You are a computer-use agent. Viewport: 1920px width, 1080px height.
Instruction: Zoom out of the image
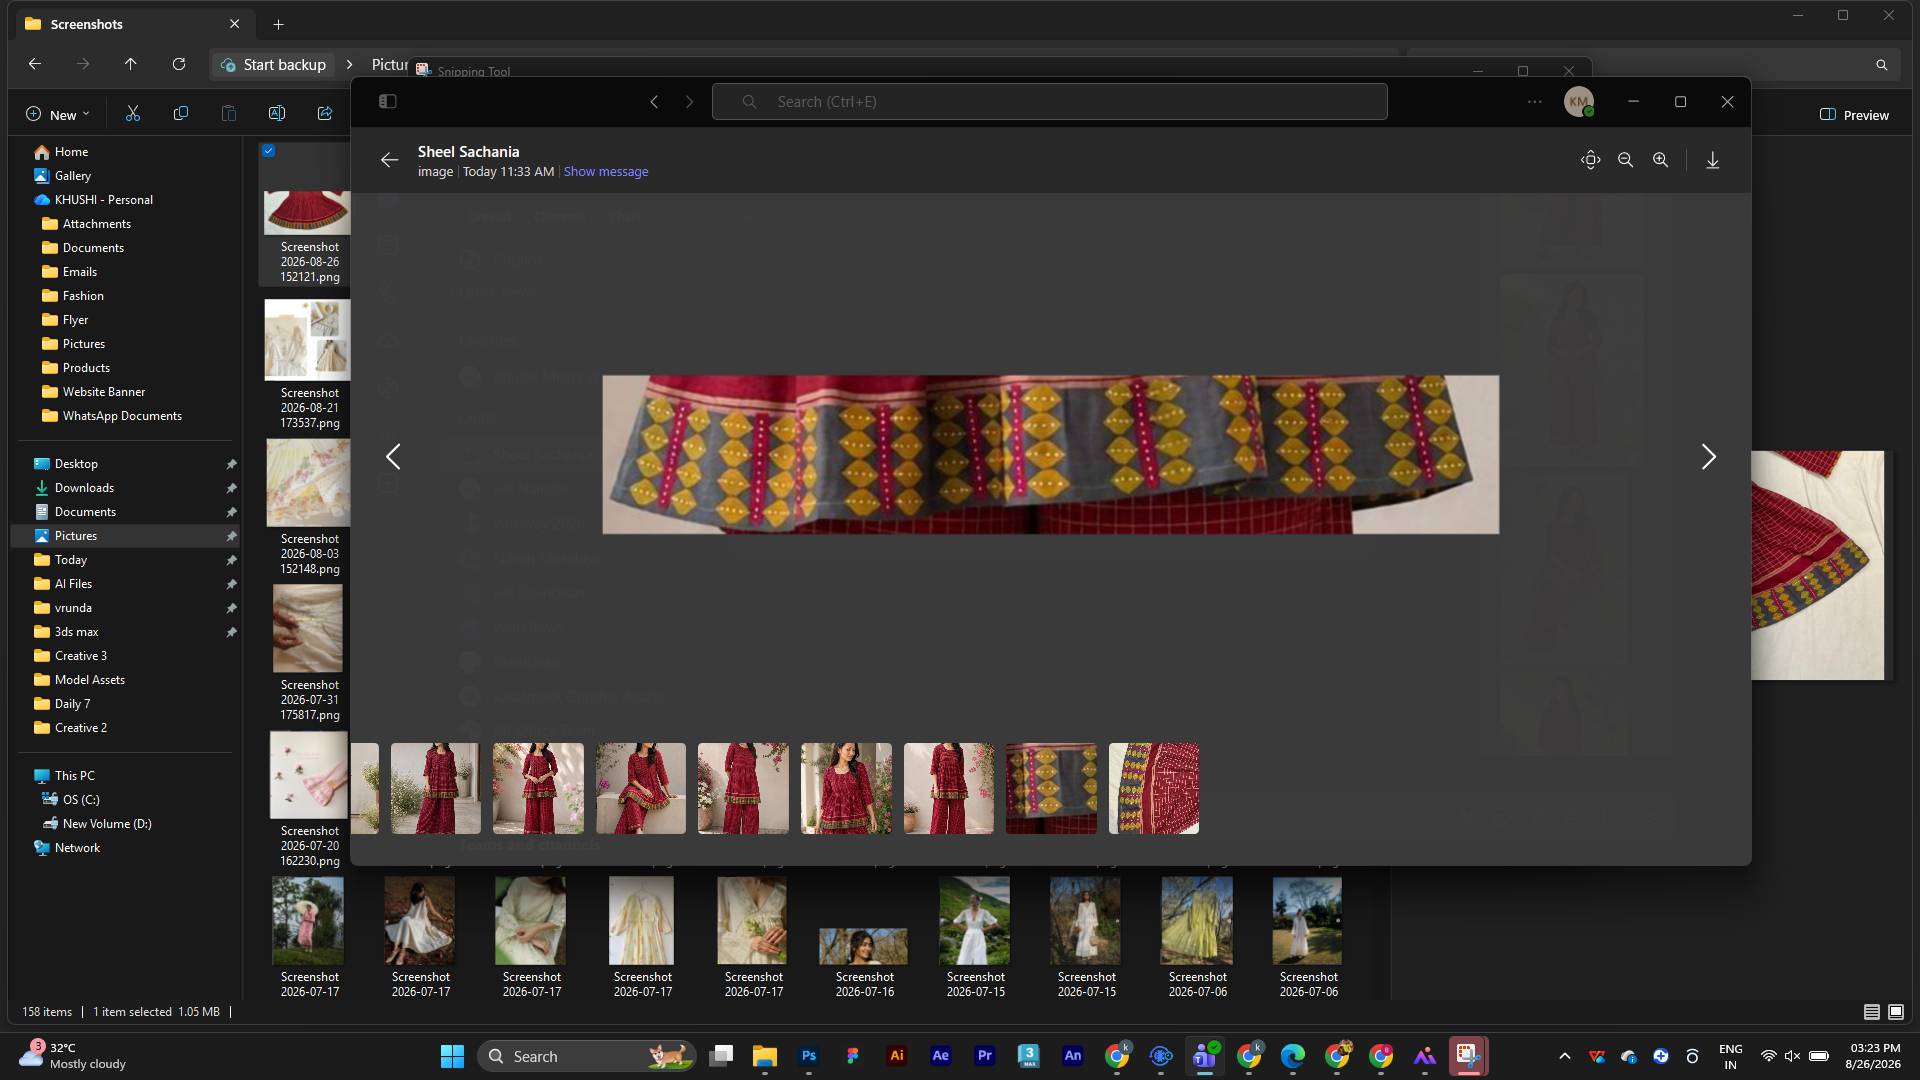1625,160
